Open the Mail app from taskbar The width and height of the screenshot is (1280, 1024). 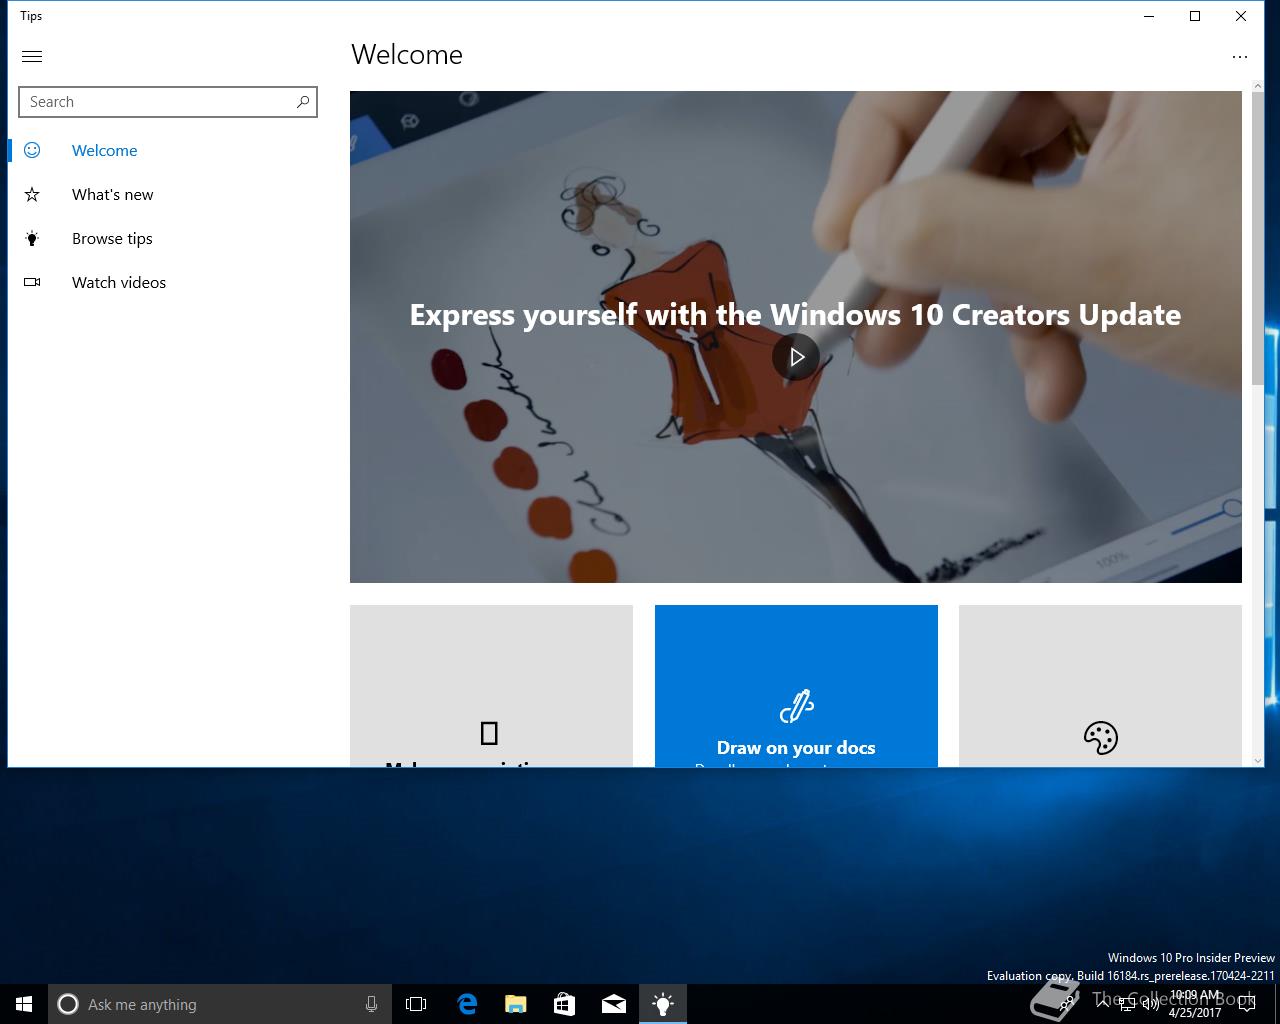[614, 1004]
